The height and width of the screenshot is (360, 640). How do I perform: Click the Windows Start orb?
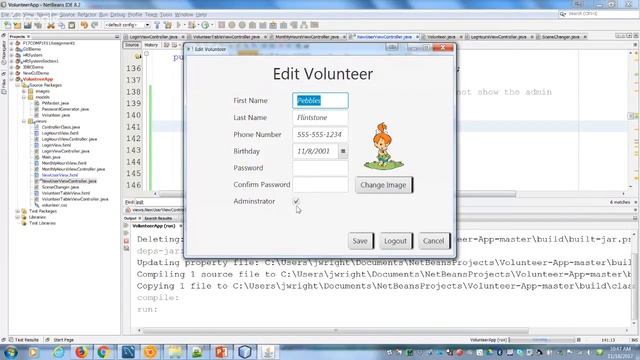(10, 352)
